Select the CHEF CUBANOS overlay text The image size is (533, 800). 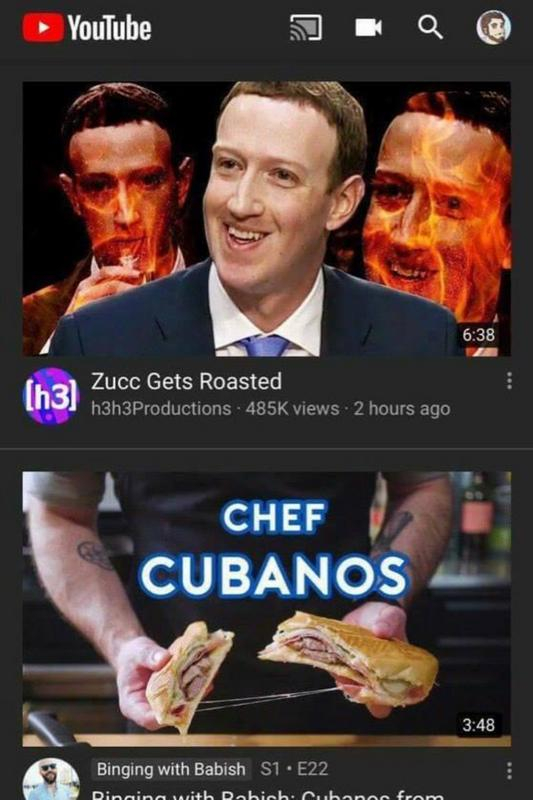[x=274, y=549]
